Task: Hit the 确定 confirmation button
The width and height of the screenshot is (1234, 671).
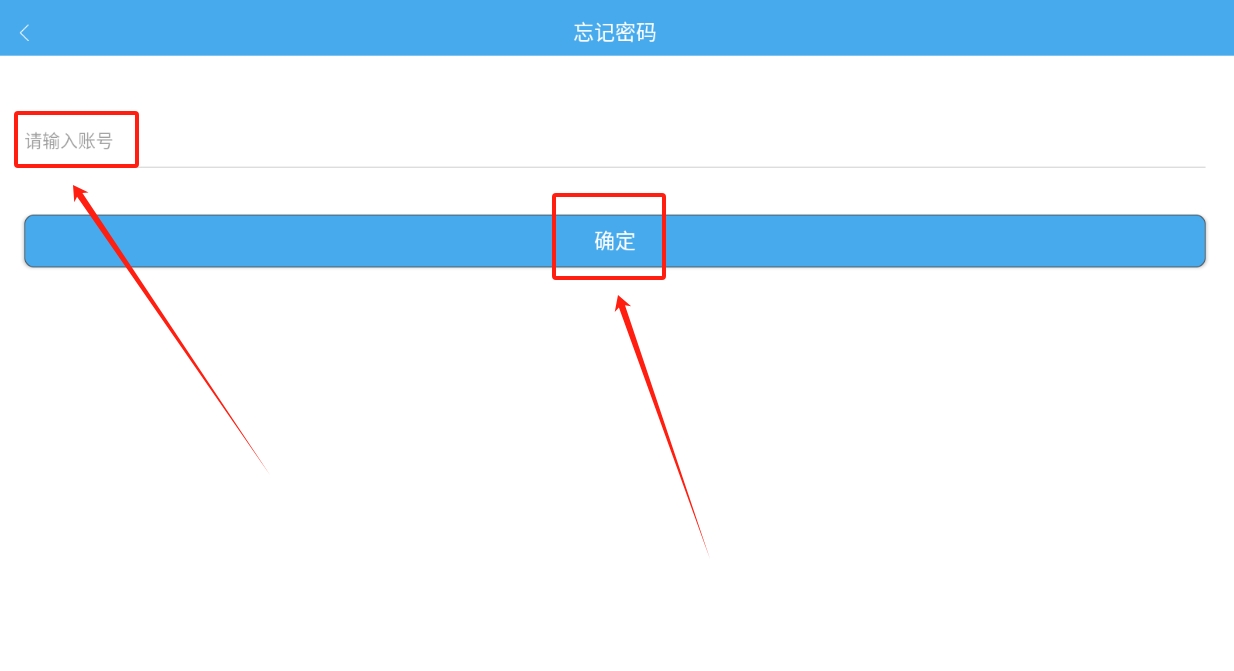Action: pos(615,241)
